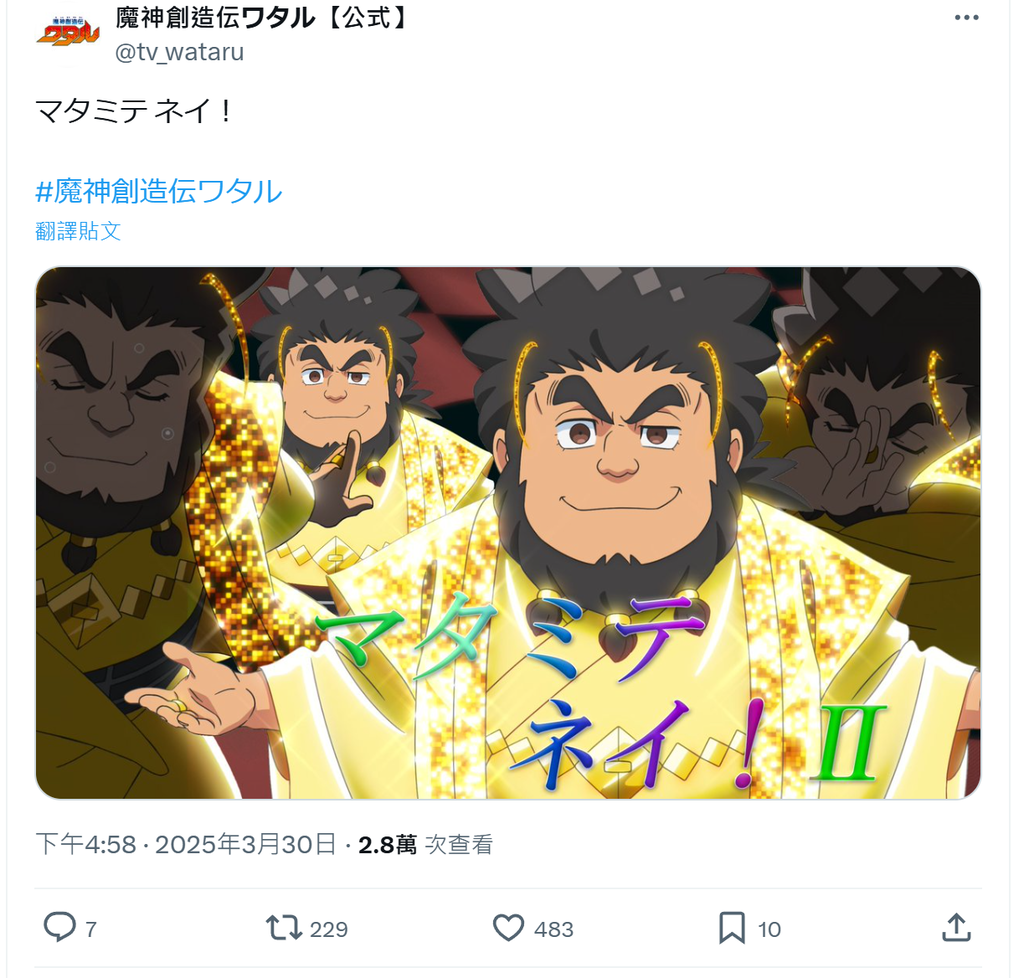Open the 魔神創造伝ワタル【公式】 account name

263,18
